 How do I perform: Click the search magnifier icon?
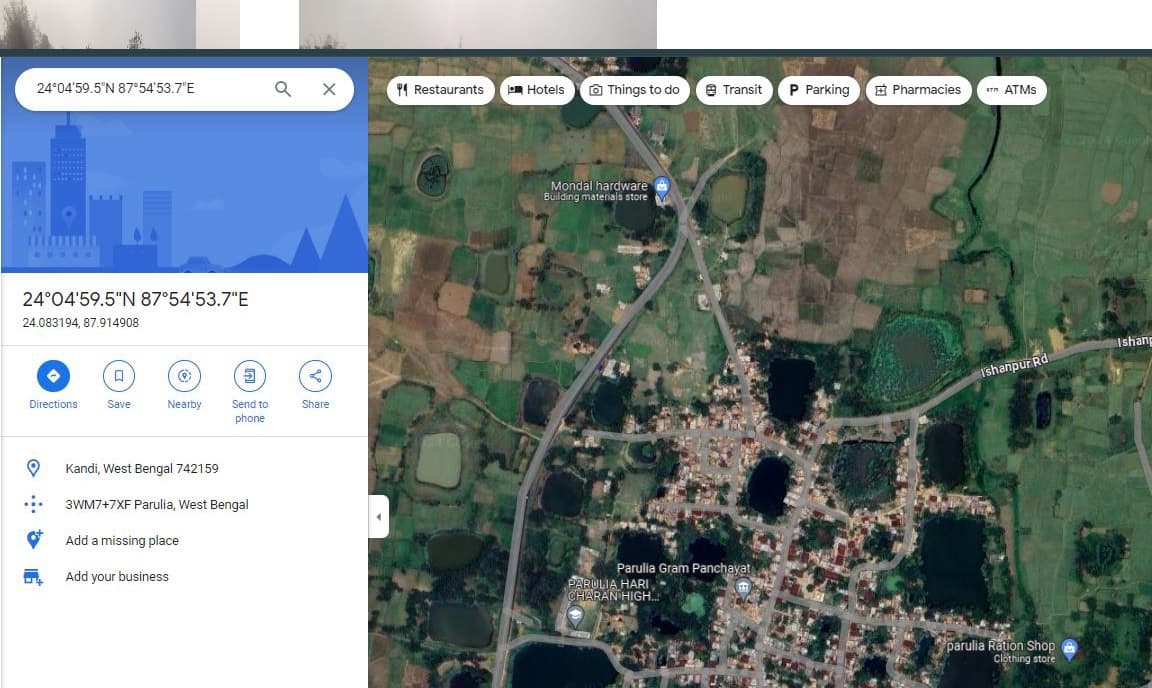coord(283,89)
